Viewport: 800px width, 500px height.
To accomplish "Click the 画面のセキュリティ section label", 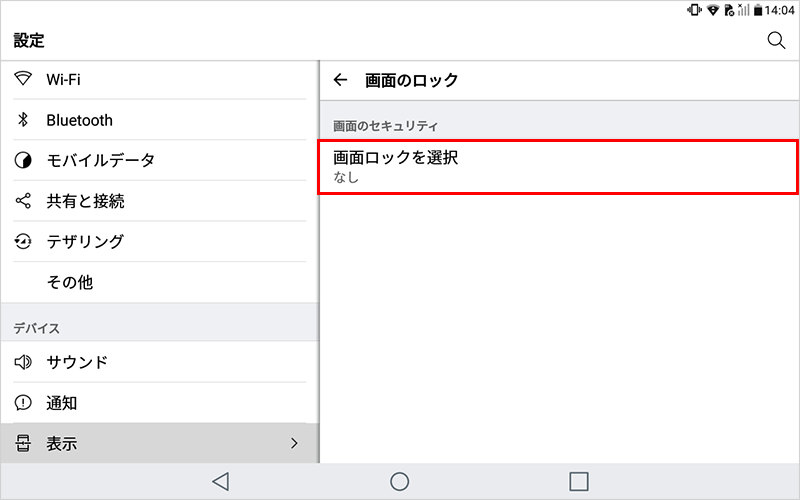I will coord(385,126).
